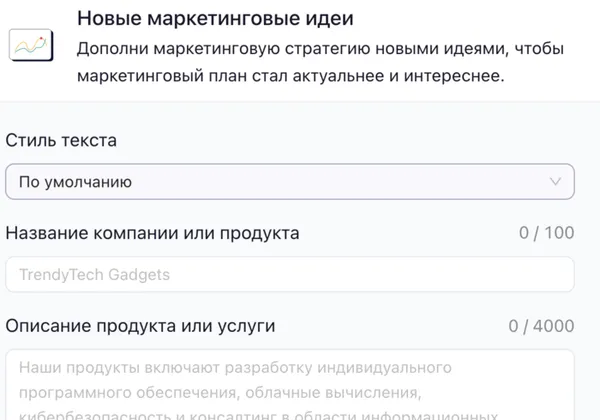Click the "маркетинговый план стал актуальнее" description line
This screenshot has width=600, height=420.
290,75
